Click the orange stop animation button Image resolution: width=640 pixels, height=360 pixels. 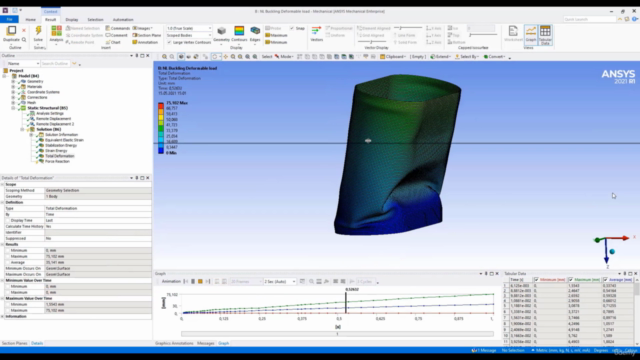coord(200,282)
